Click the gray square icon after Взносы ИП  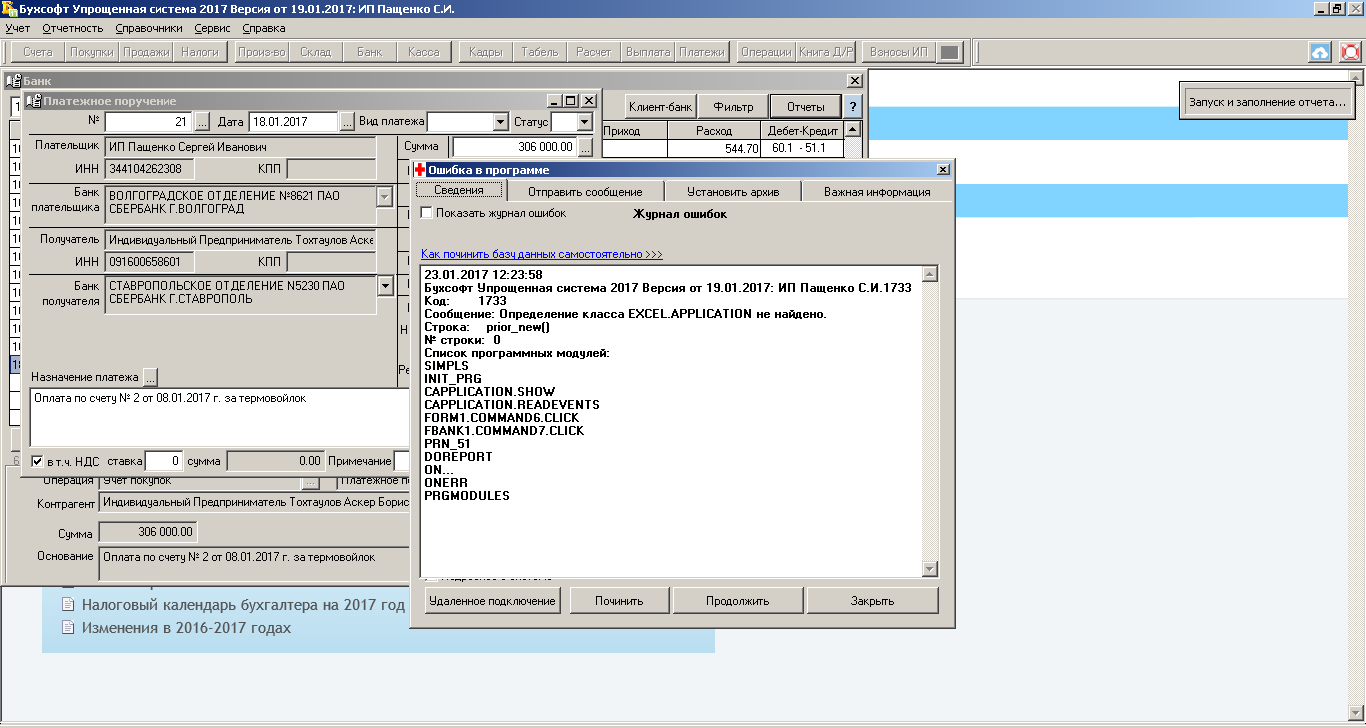coord(950,52)
